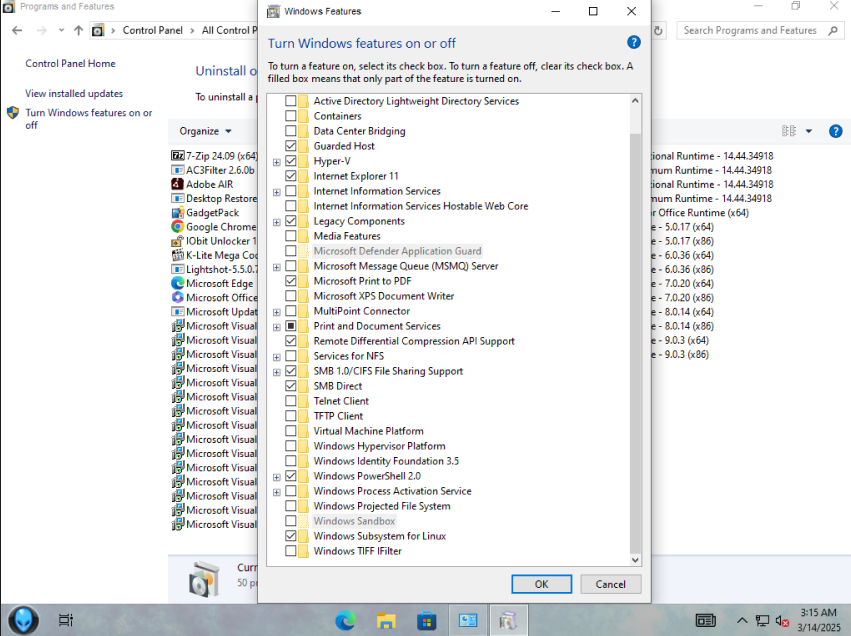
Task: Open recent locations dropdown in navigation bar
Action: pos(61,30)
